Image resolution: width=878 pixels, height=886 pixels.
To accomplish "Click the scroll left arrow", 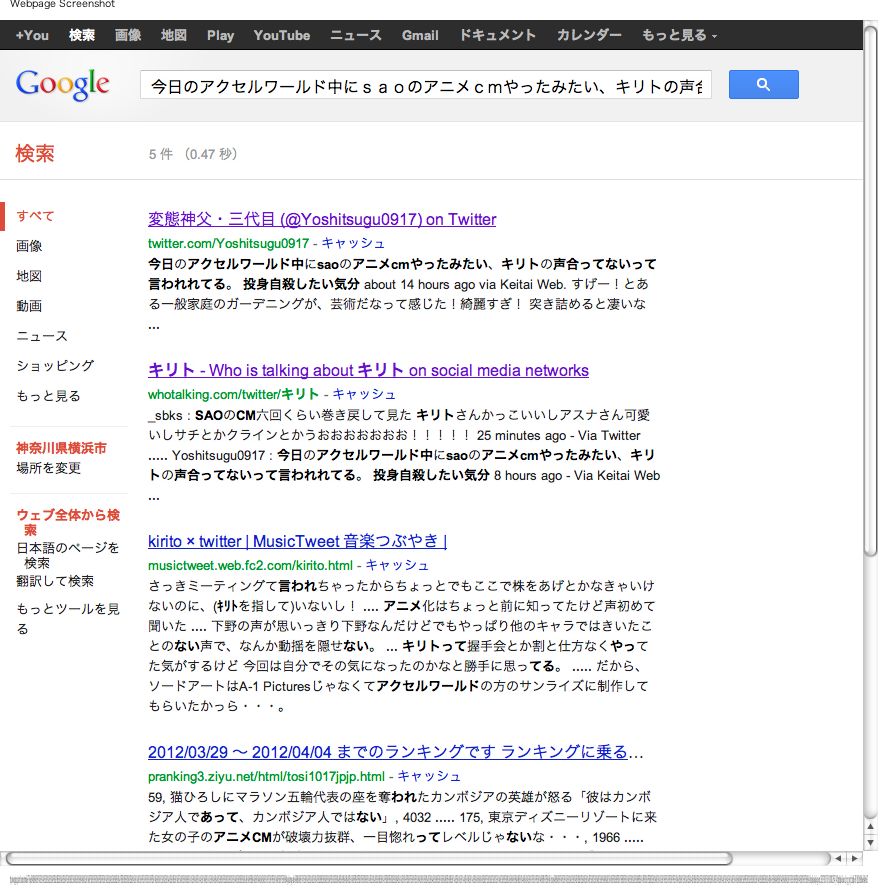I will 839,858.
